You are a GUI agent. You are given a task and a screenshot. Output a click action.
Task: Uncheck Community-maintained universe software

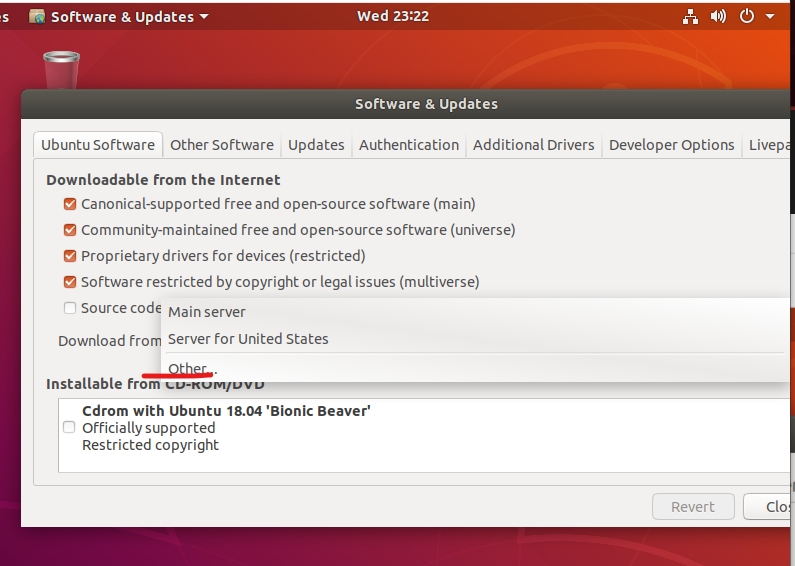point(70,230)
